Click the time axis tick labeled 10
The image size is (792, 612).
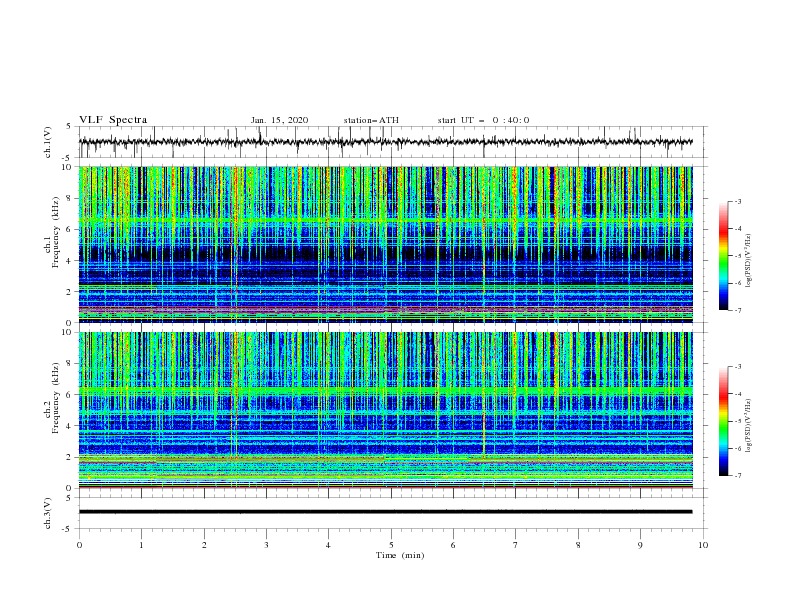point(703,545)
